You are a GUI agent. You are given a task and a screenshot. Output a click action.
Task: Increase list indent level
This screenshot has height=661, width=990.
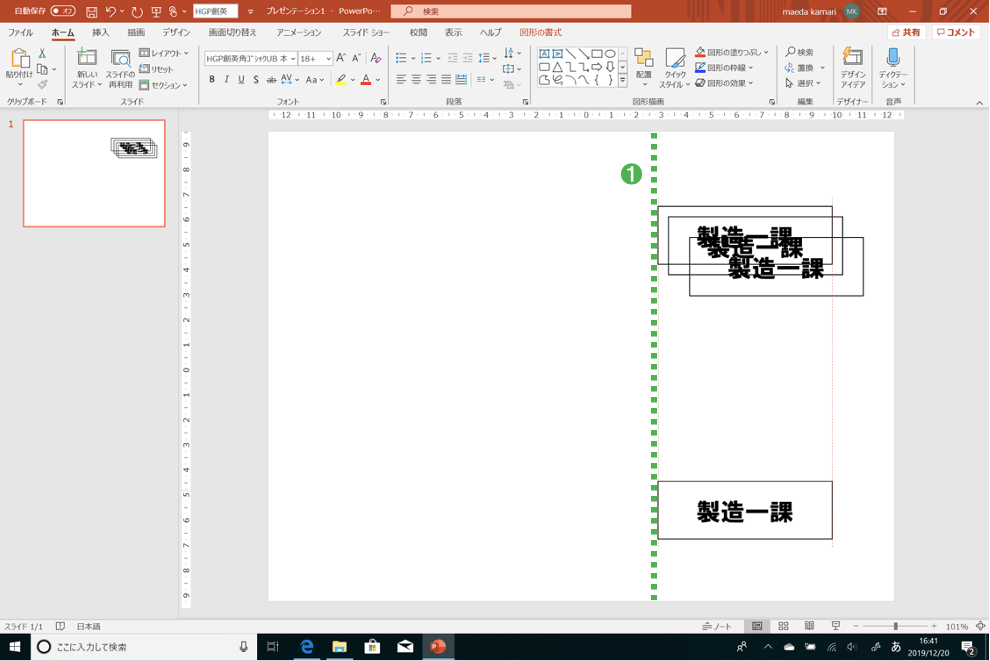(467, 58)
